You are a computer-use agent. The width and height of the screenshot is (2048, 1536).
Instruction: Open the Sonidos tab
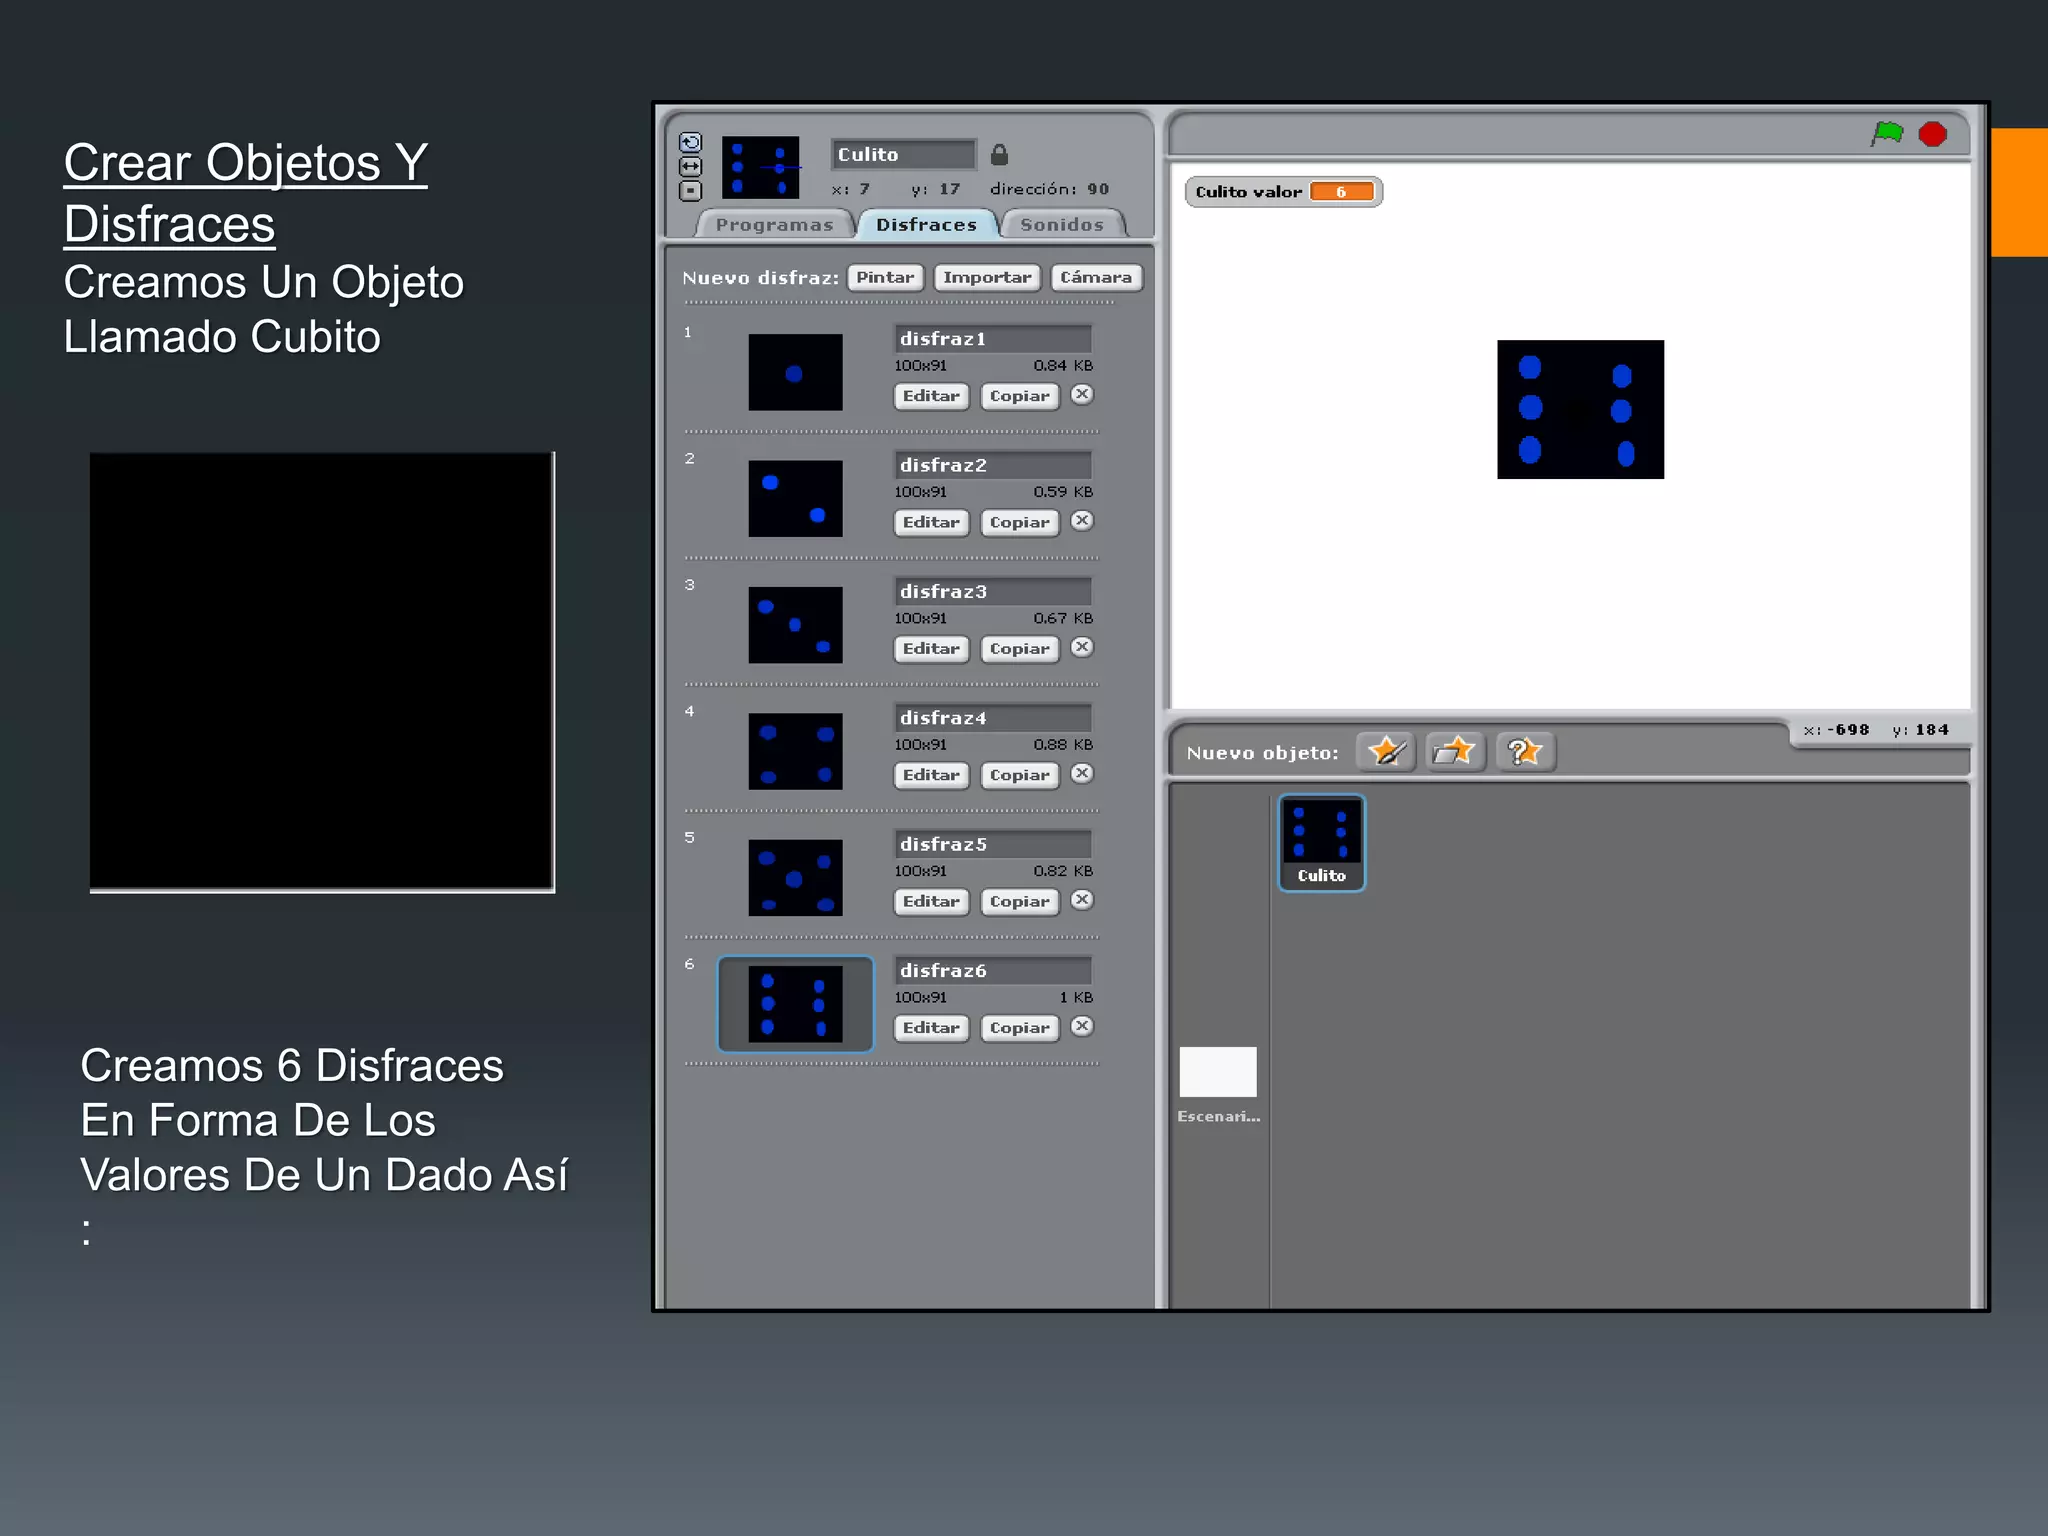point(1061,225)
